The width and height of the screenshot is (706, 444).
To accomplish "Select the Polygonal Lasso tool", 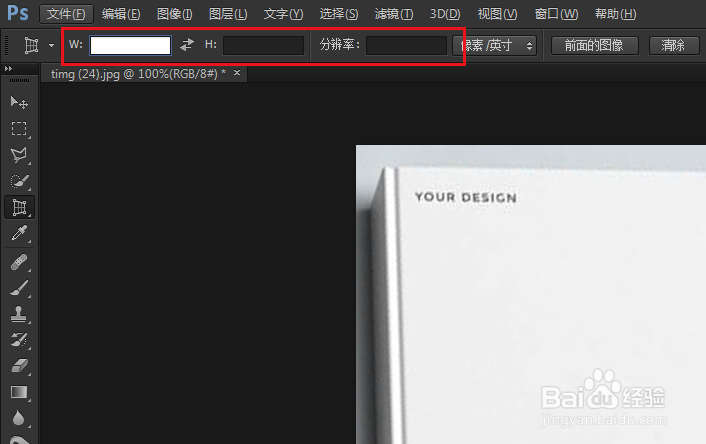I will pos(19,155).
